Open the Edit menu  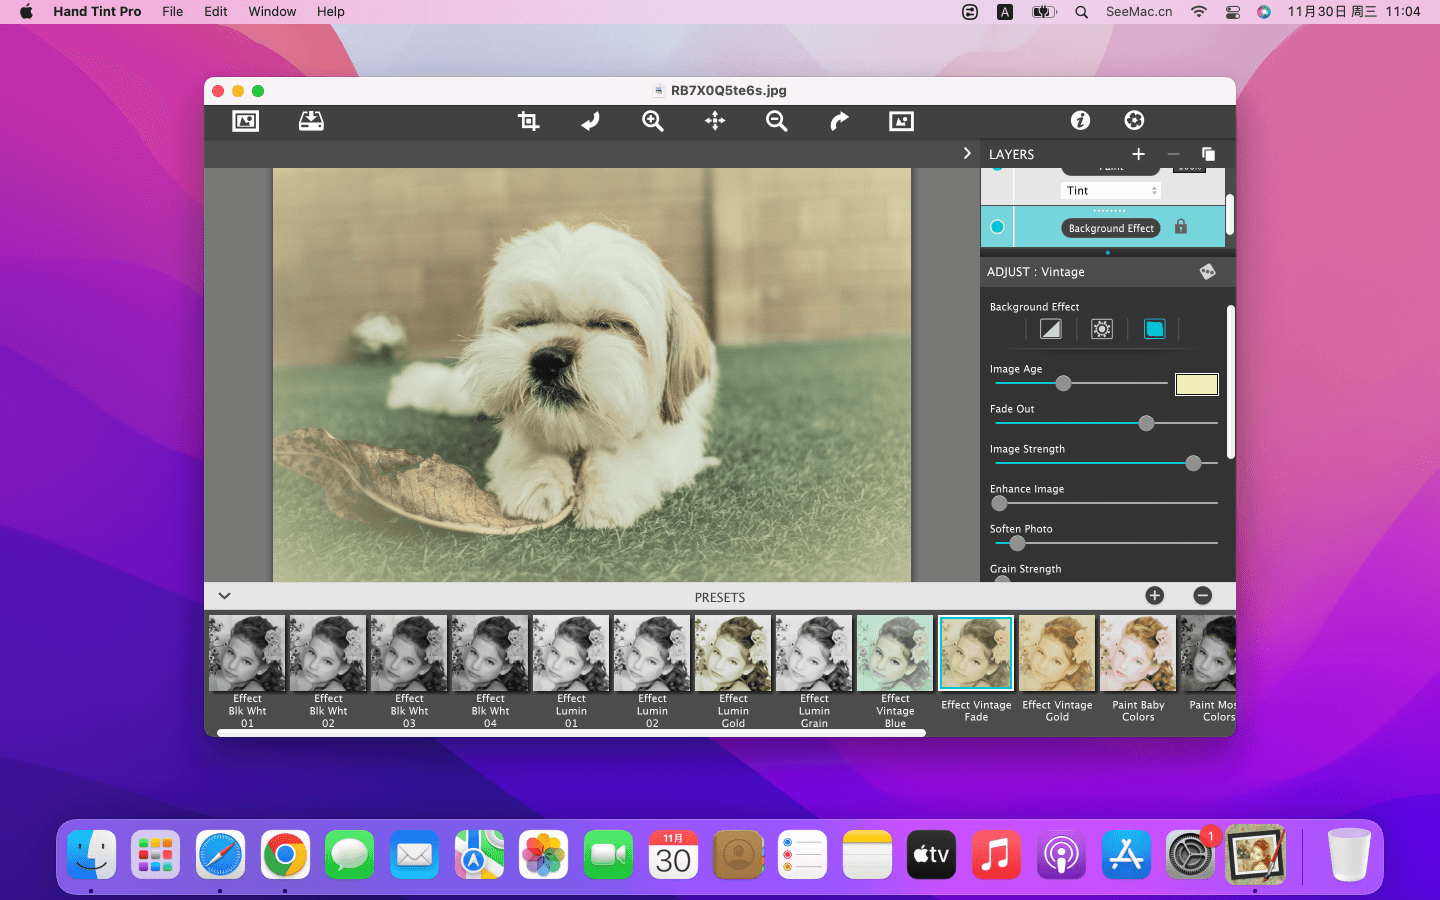[x=215, y=12]
